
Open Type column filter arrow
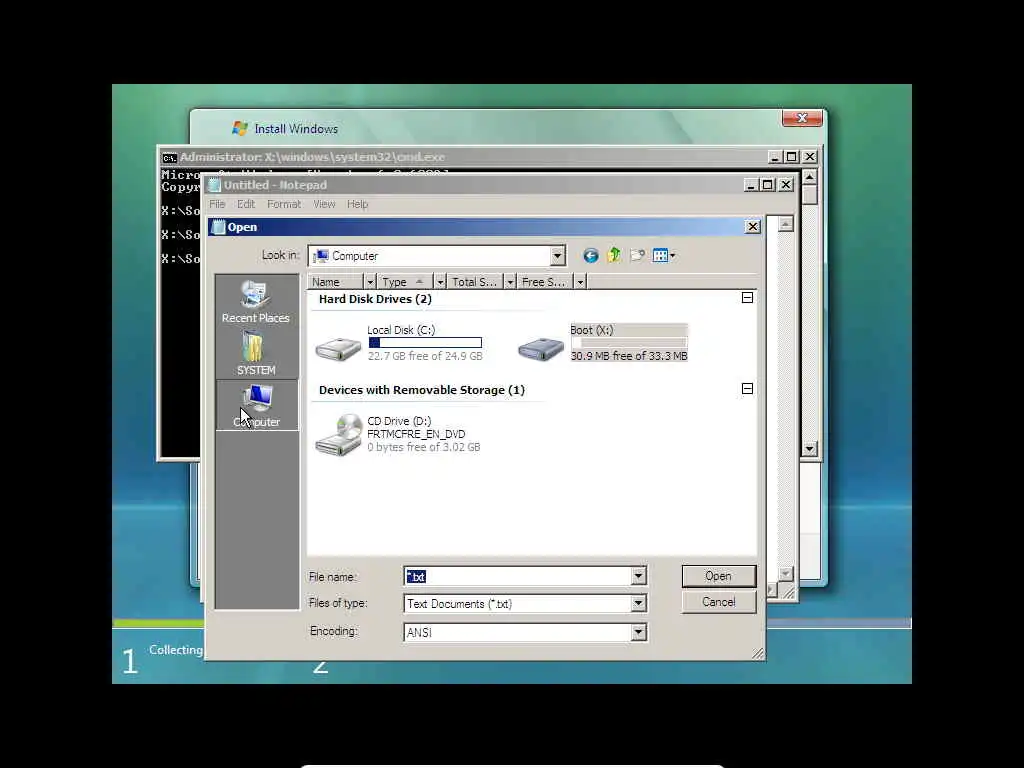click(x=441, y=281)
